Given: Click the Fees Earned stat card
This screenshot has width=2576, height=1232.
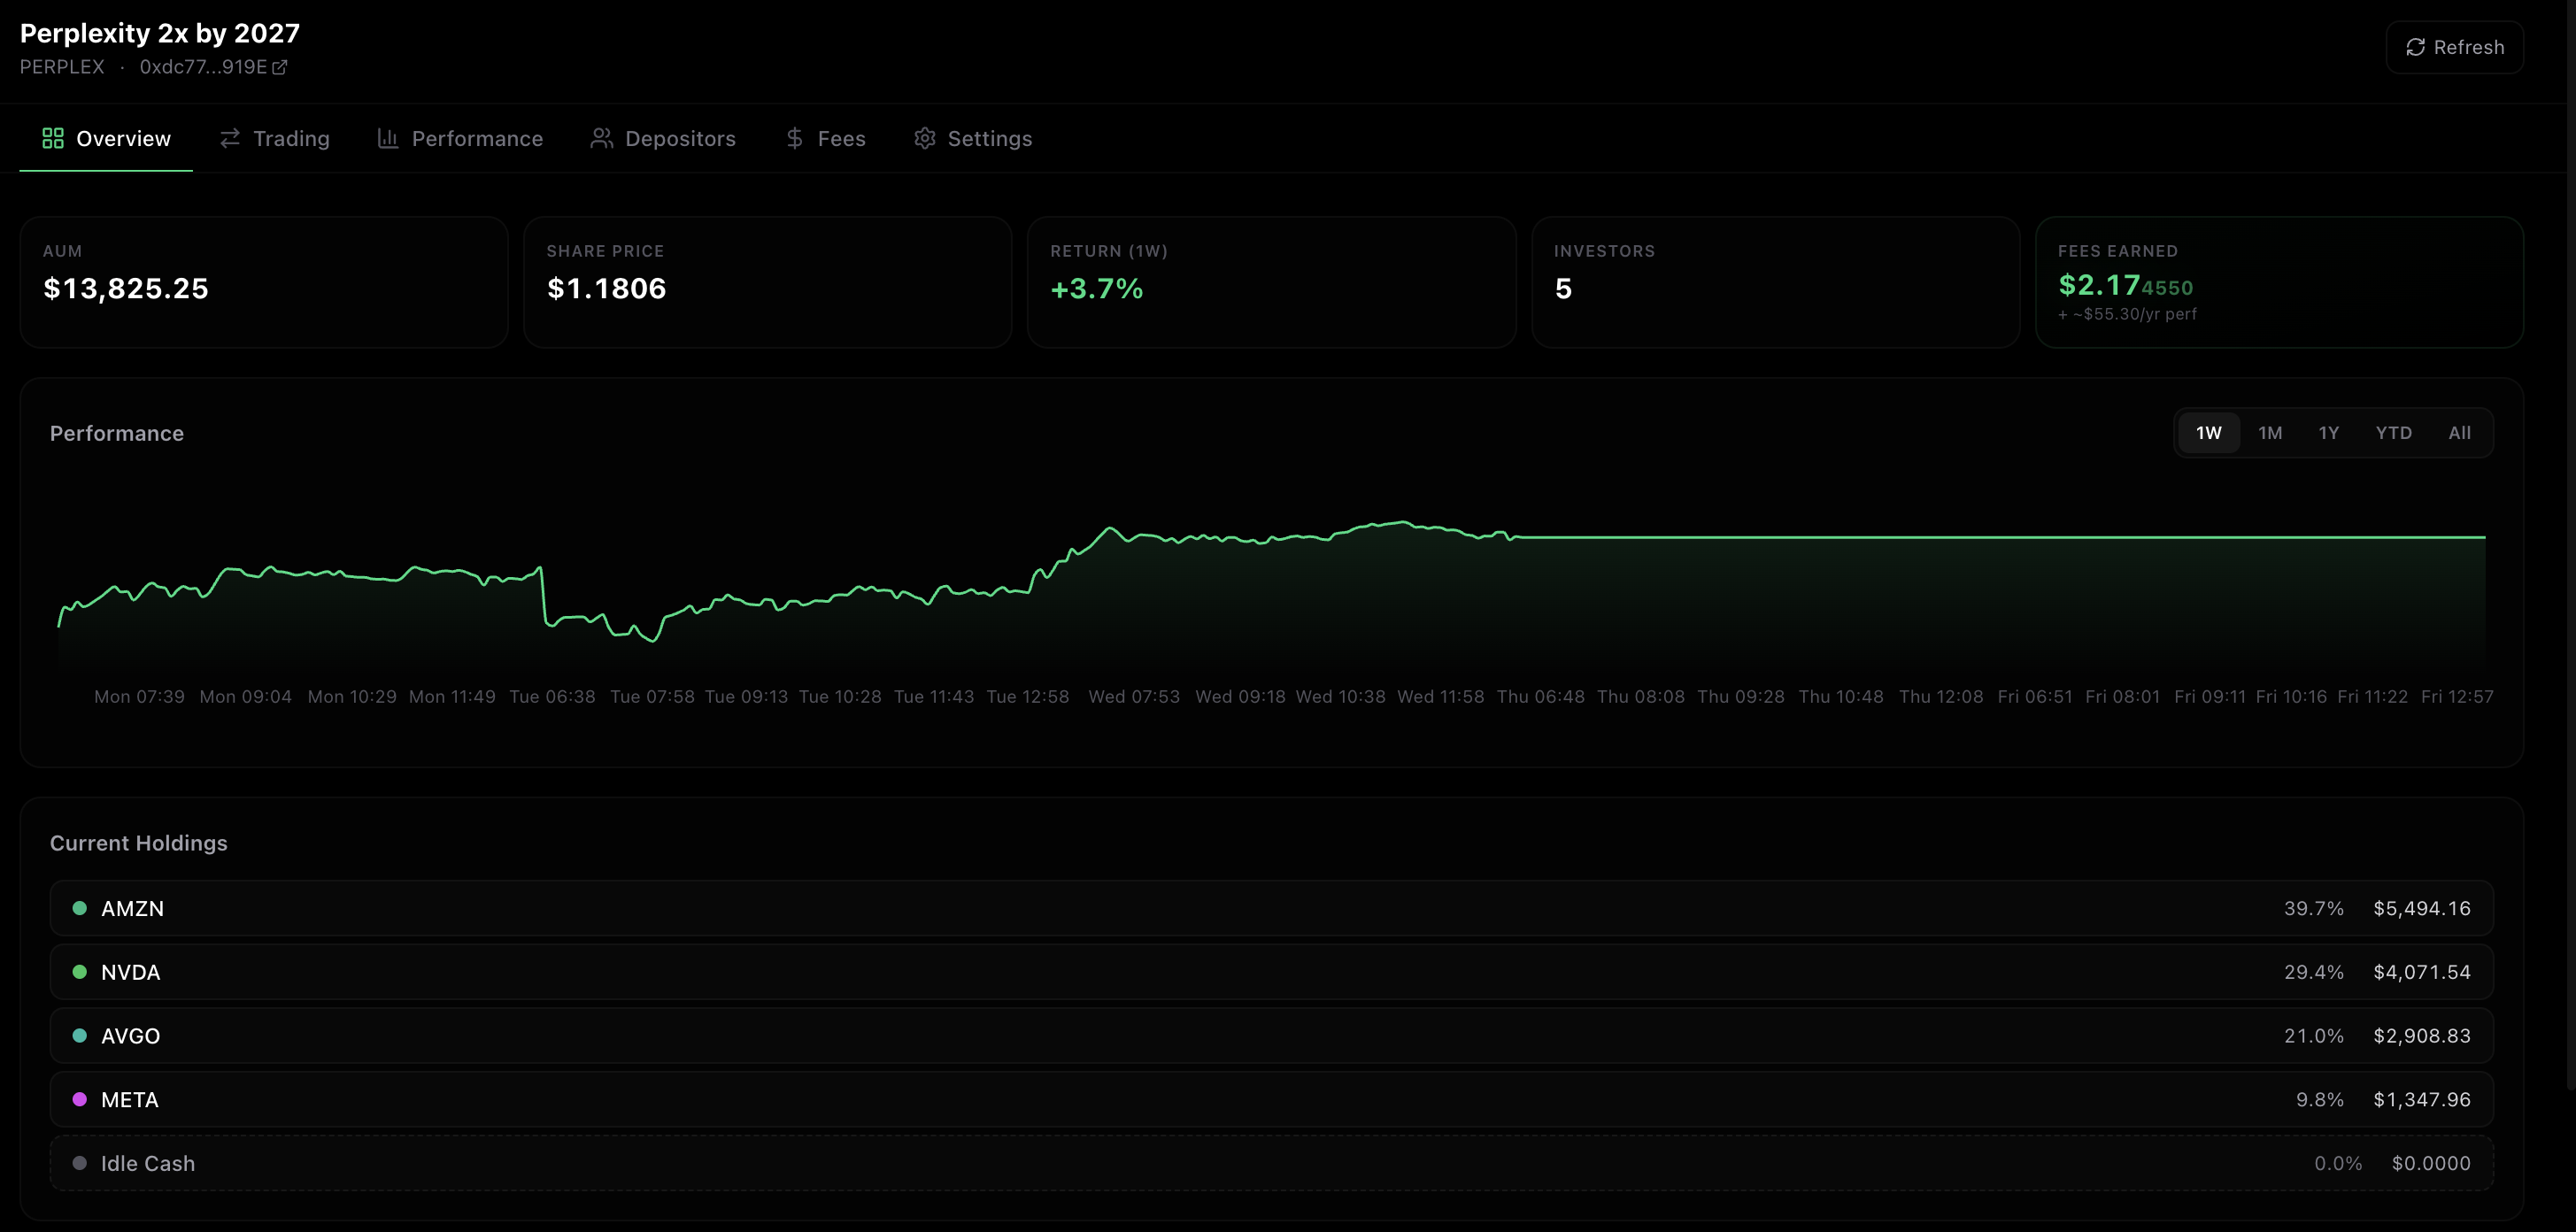Looking at the screenshot, I should click(2278, 282).
